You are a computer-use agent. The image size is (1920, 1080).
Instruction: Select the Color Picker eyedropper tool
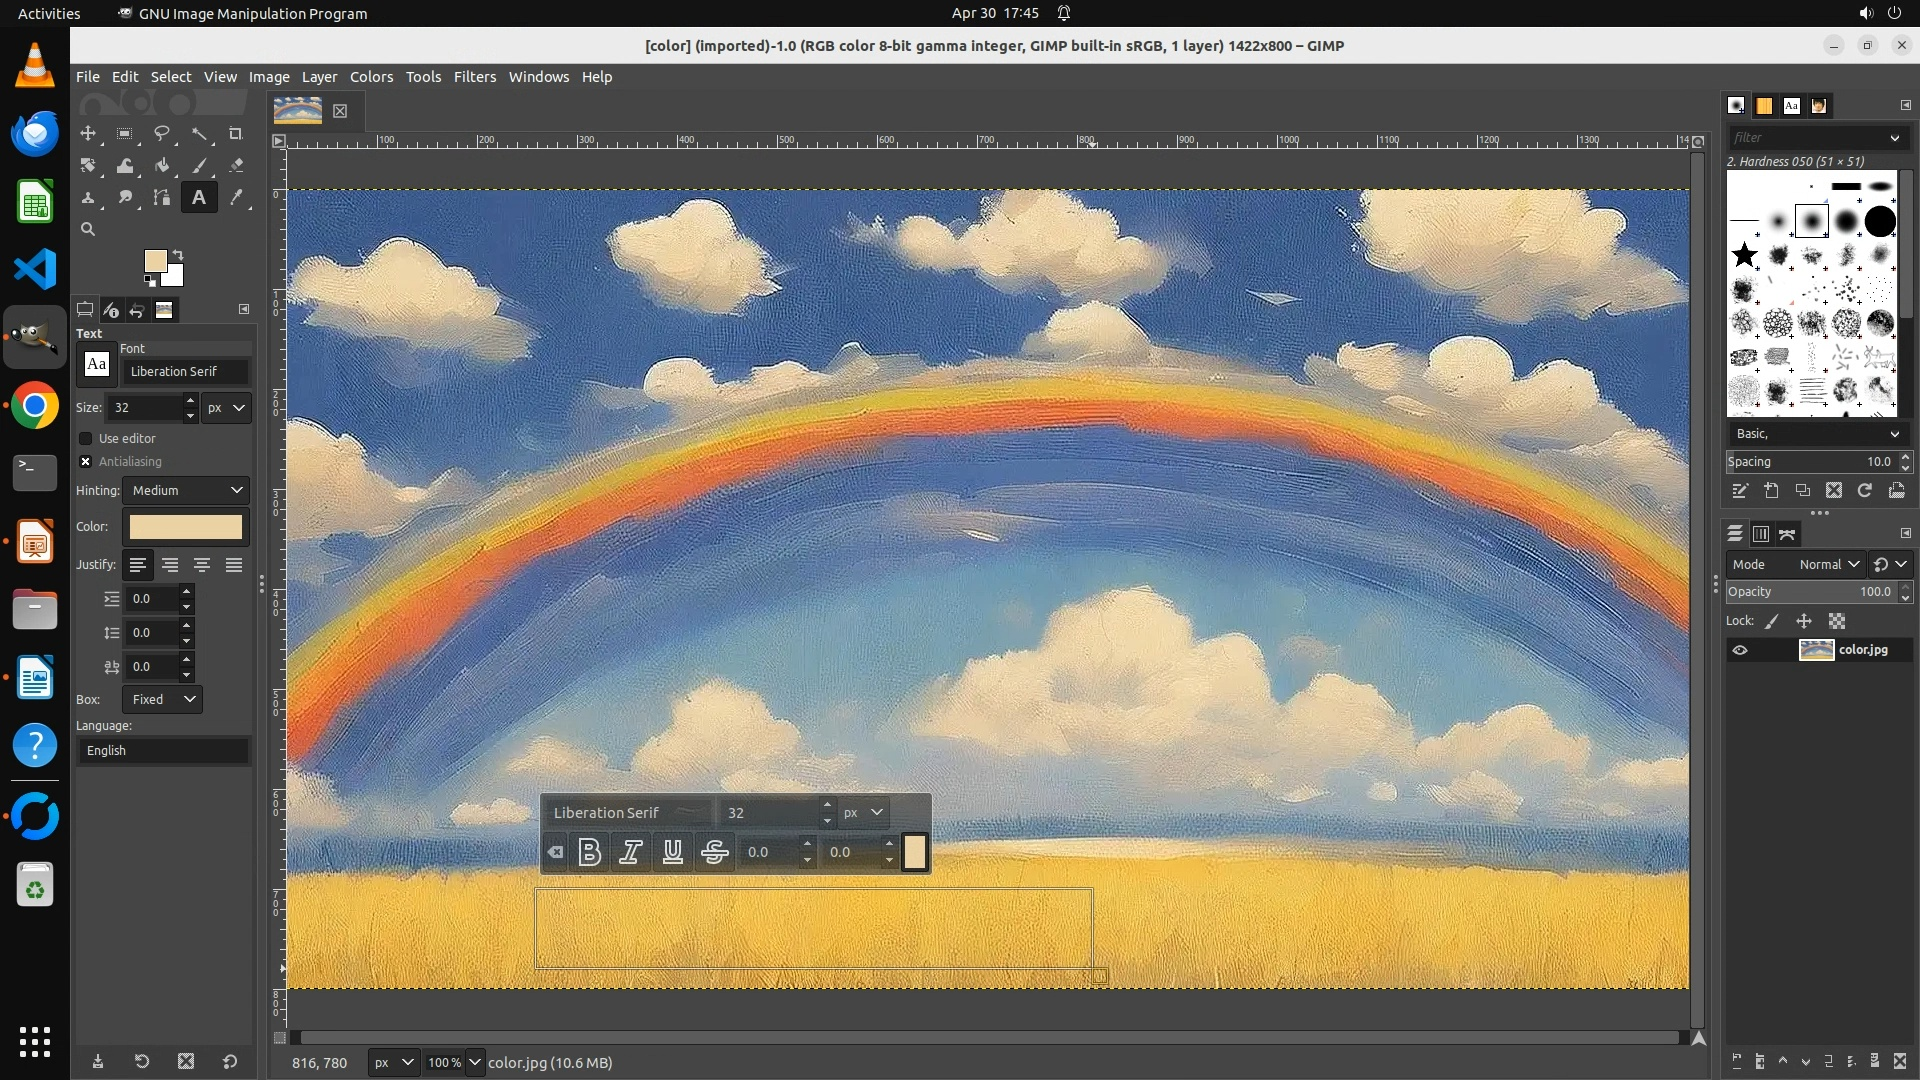[236, 198]
